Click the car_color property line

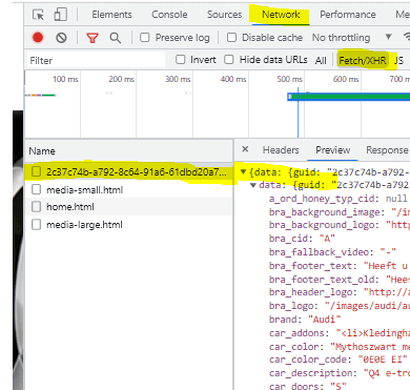pyautogui.click(x=339, y=347)
